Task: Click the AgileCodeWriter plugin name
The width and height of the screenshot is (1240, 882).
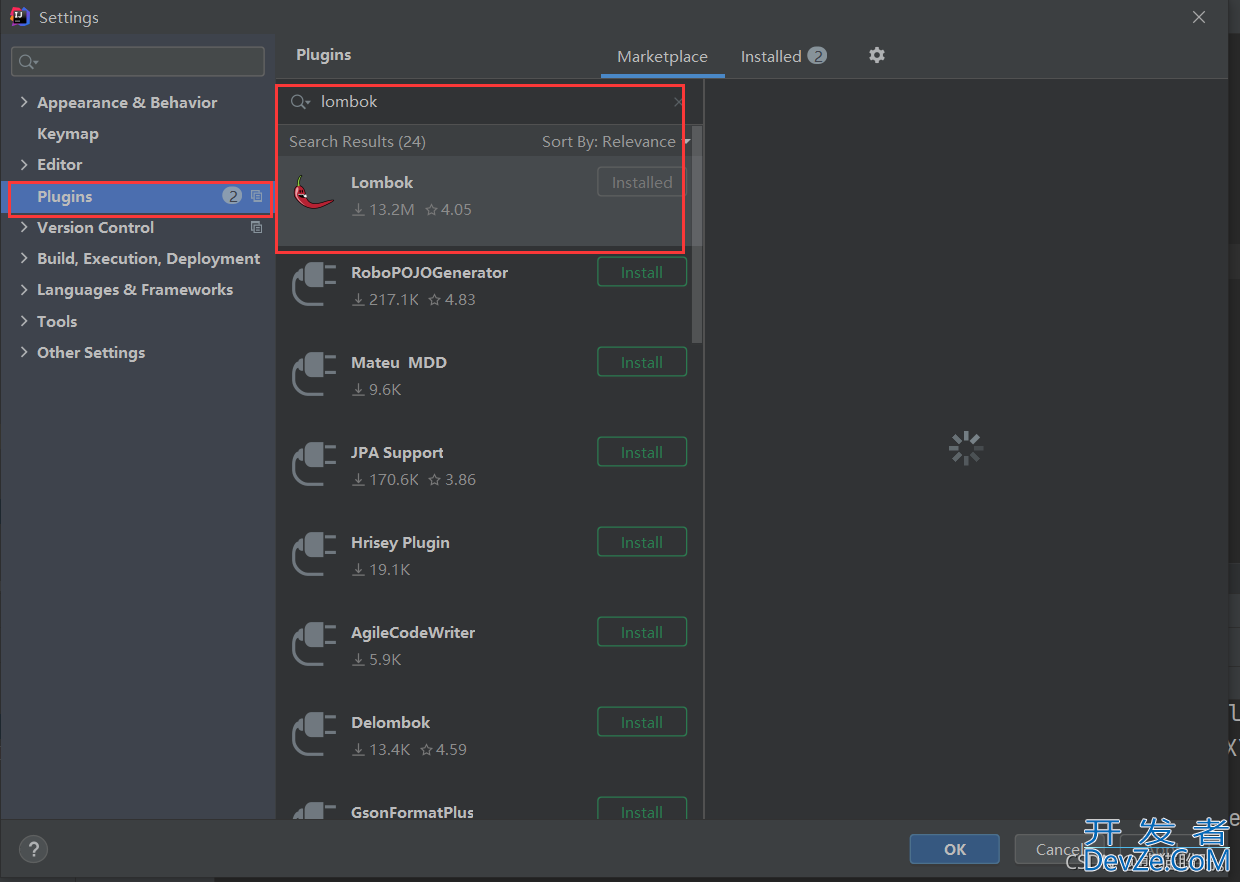Action: click(x=413, y=632)
